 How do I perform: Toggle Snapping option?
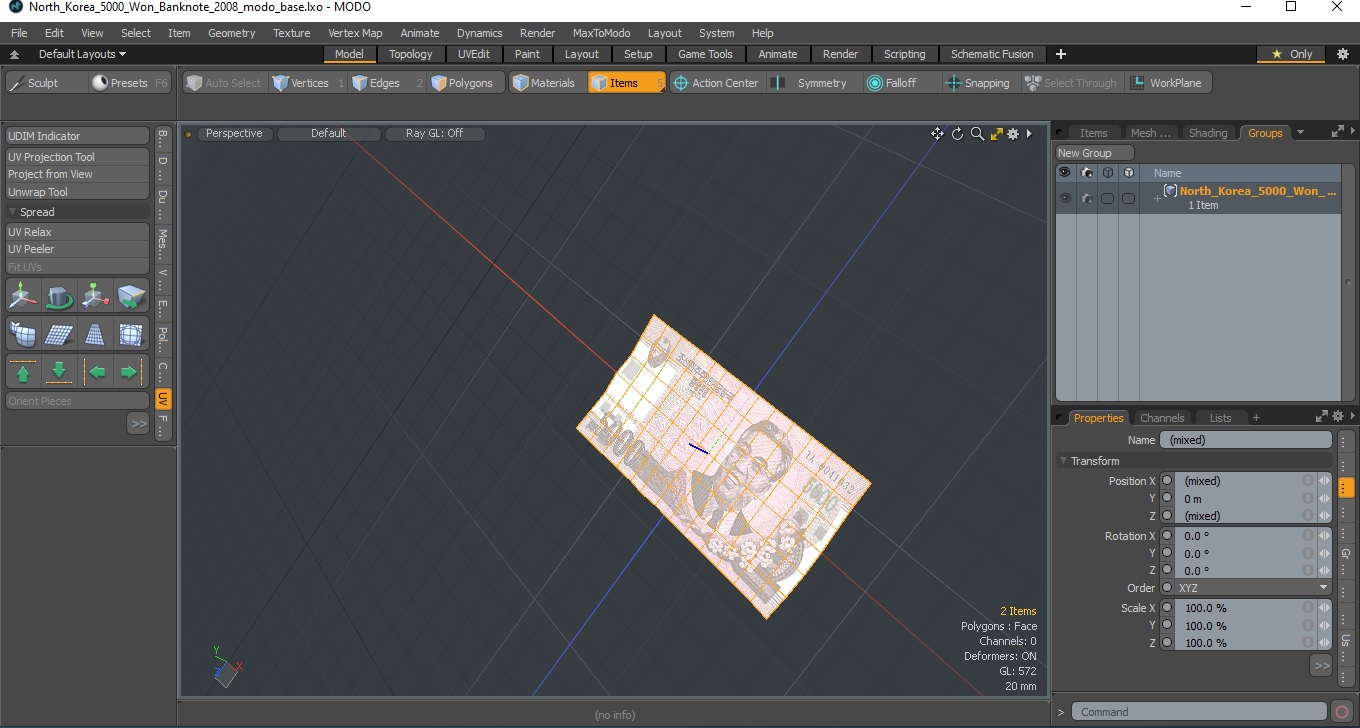[977, 83]
